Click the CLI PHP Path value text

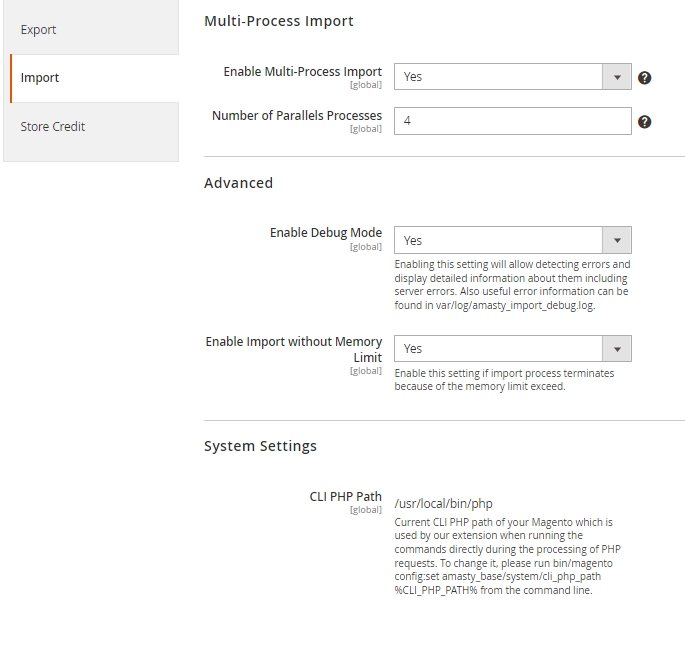tap(443, 504)
